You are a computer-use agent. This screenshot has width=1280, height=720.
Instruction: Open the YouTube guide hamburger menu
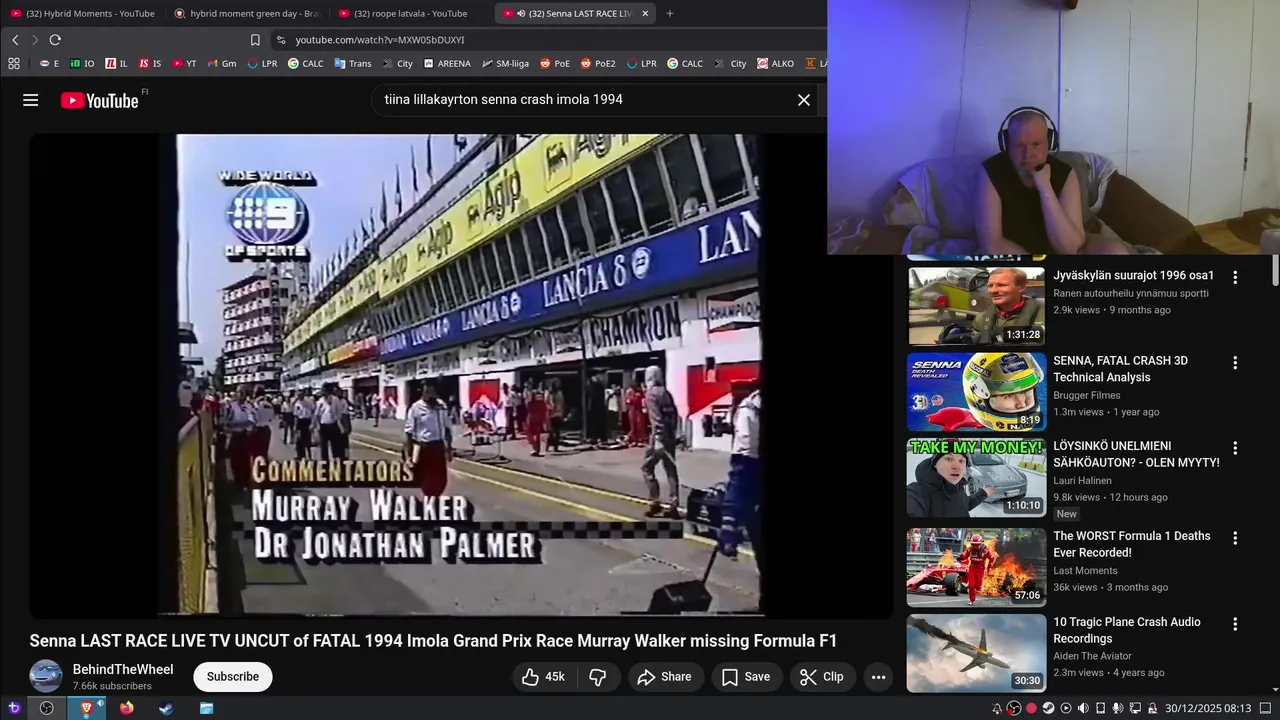31,100
